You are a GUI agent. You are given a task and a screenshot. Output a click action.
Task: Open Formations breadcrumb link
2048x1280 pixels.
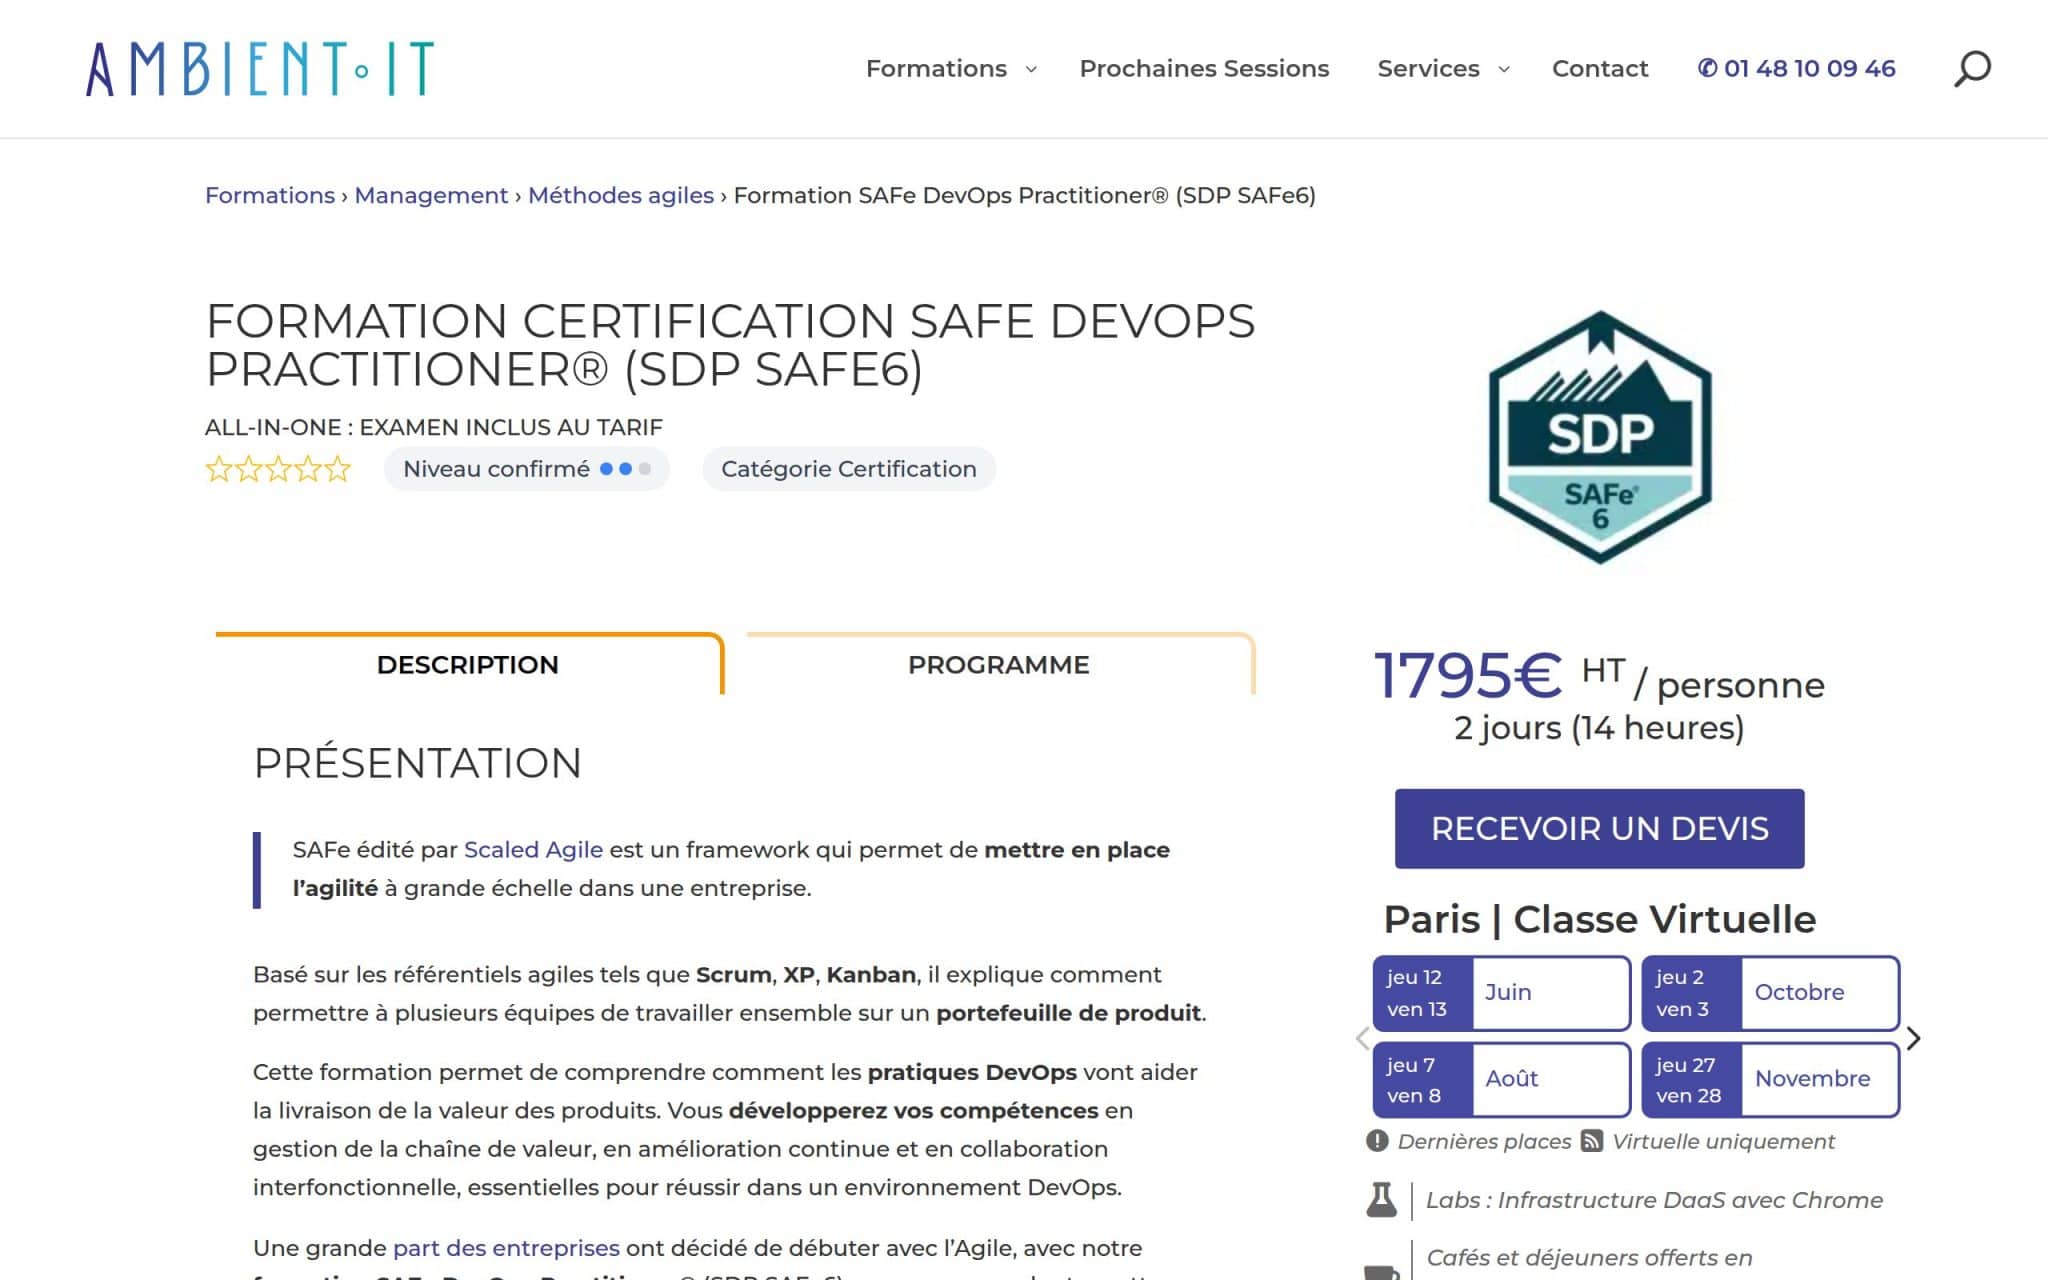click(x=270, y=195)
